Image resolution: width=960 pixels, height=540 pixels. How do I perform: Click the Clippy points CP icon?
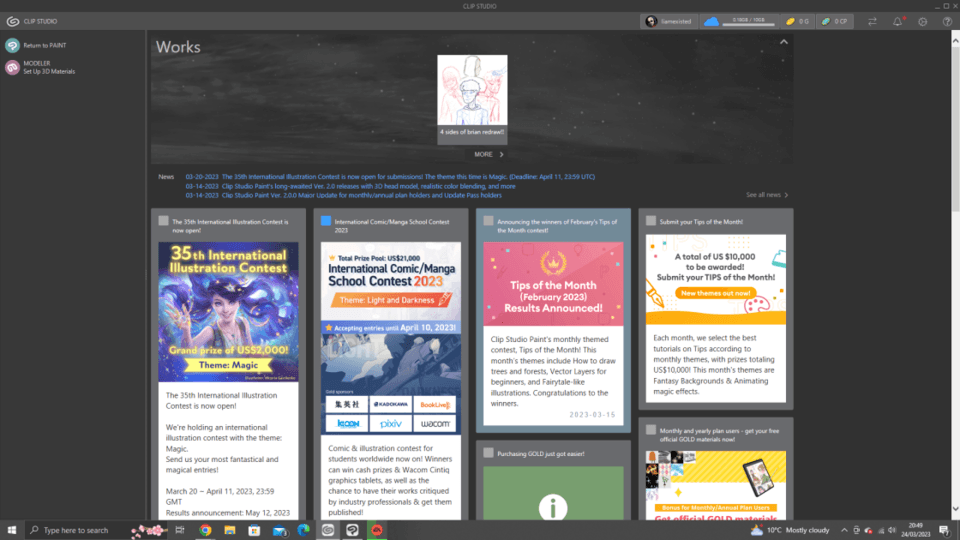point(826,21)
